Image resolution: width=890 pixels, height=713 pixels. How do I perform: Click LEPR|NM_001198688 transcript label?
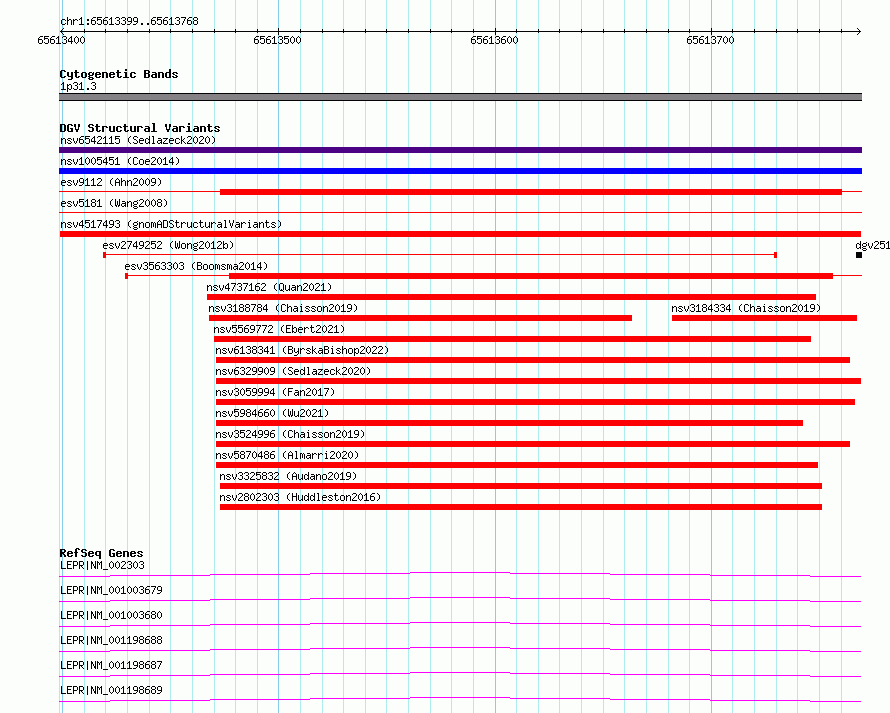tap(111, 640)
